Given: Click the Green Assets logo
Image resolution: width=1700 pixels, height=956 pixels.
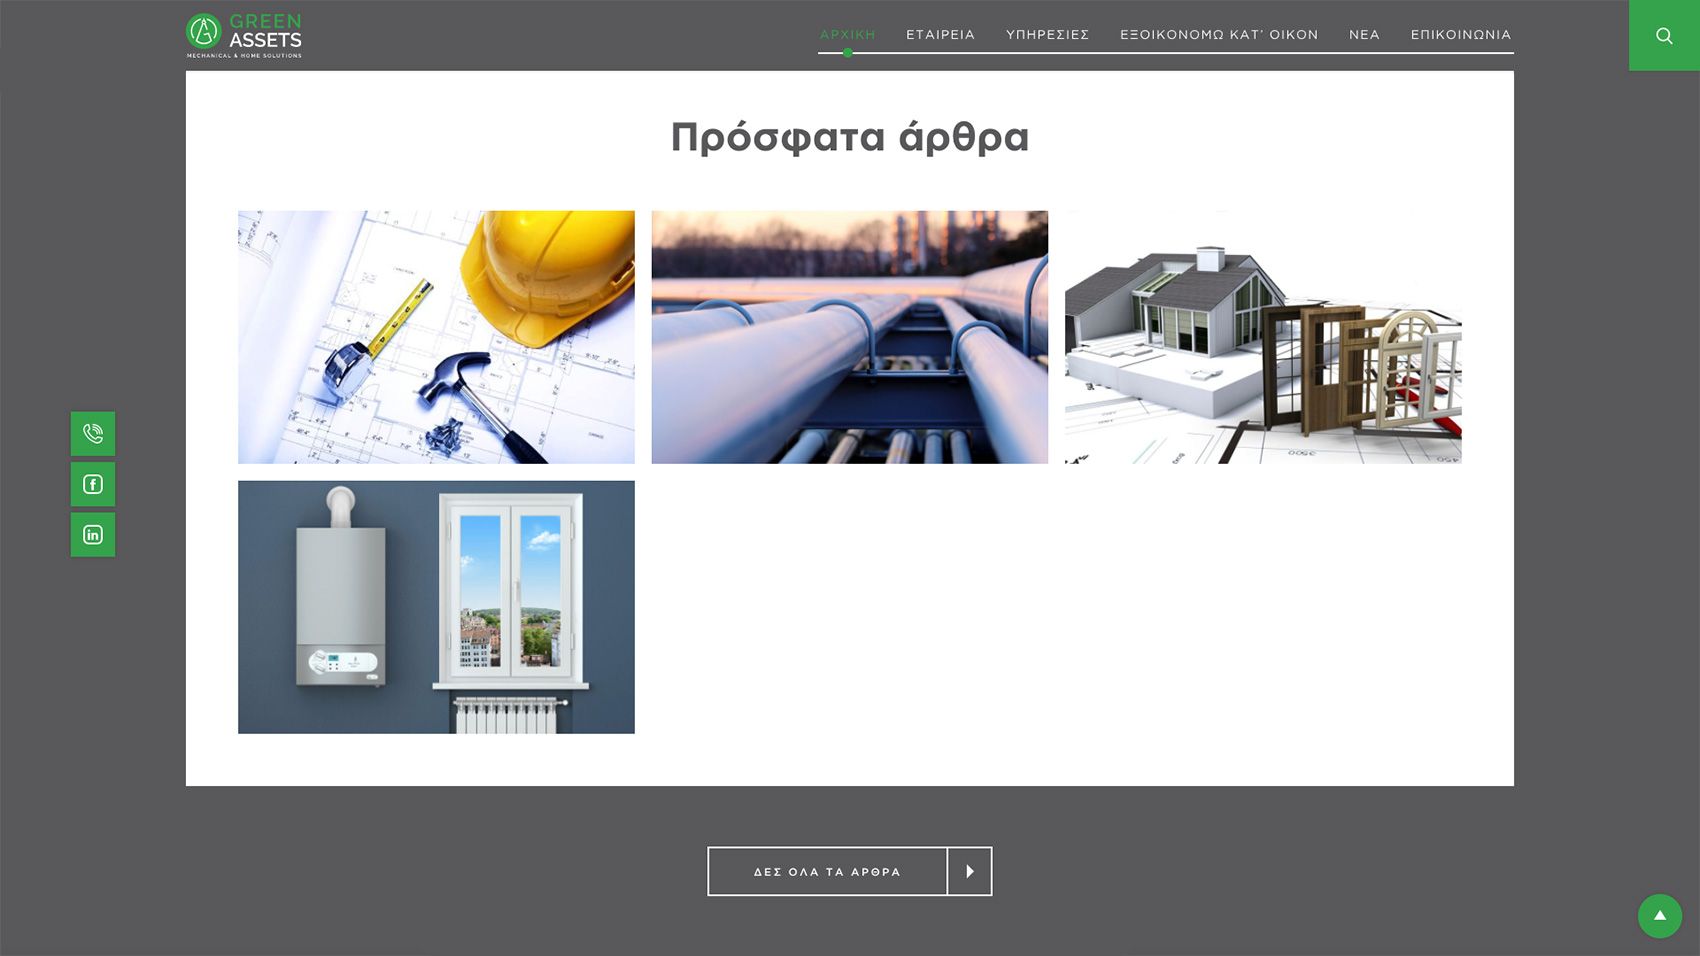Looking at the screenshot, I should (x=244, y=35).
